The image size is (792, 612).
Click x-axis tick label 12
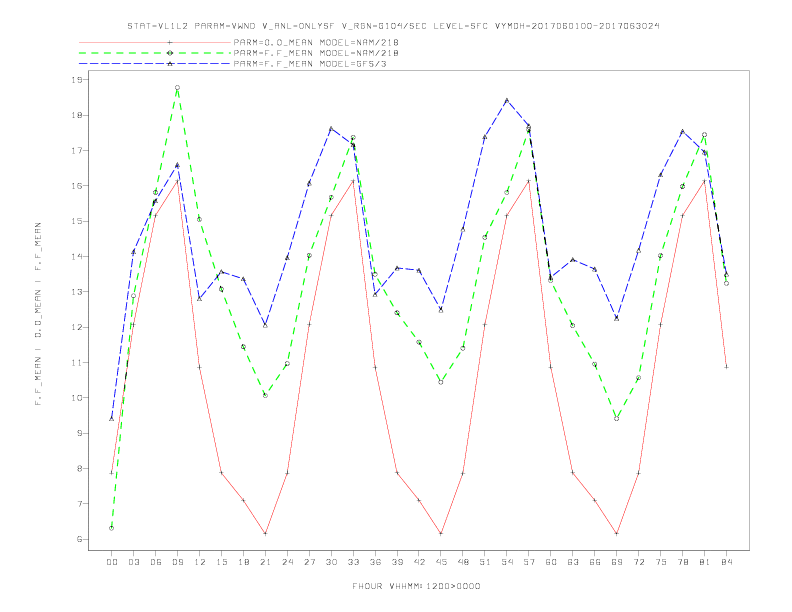(200, 562)
